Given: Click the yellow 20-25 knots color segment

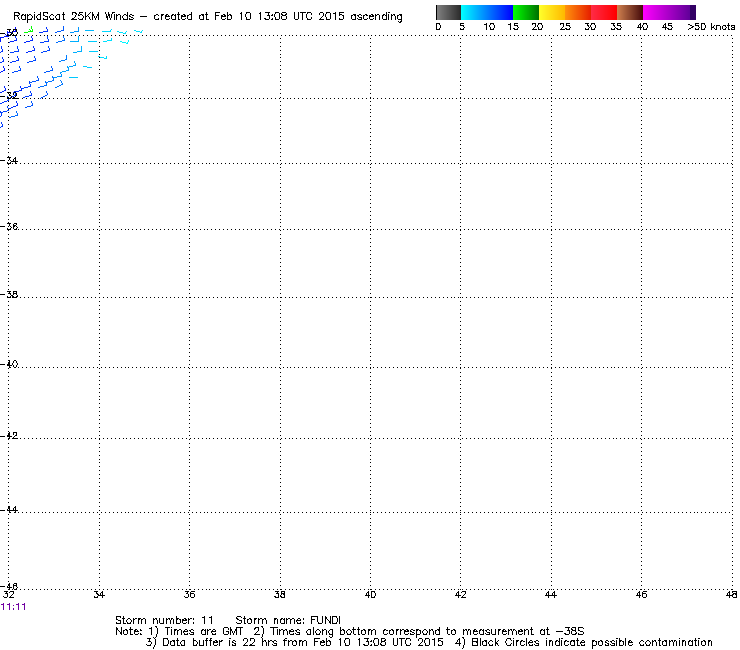Looking at the screenshot, I should (552, 12).
